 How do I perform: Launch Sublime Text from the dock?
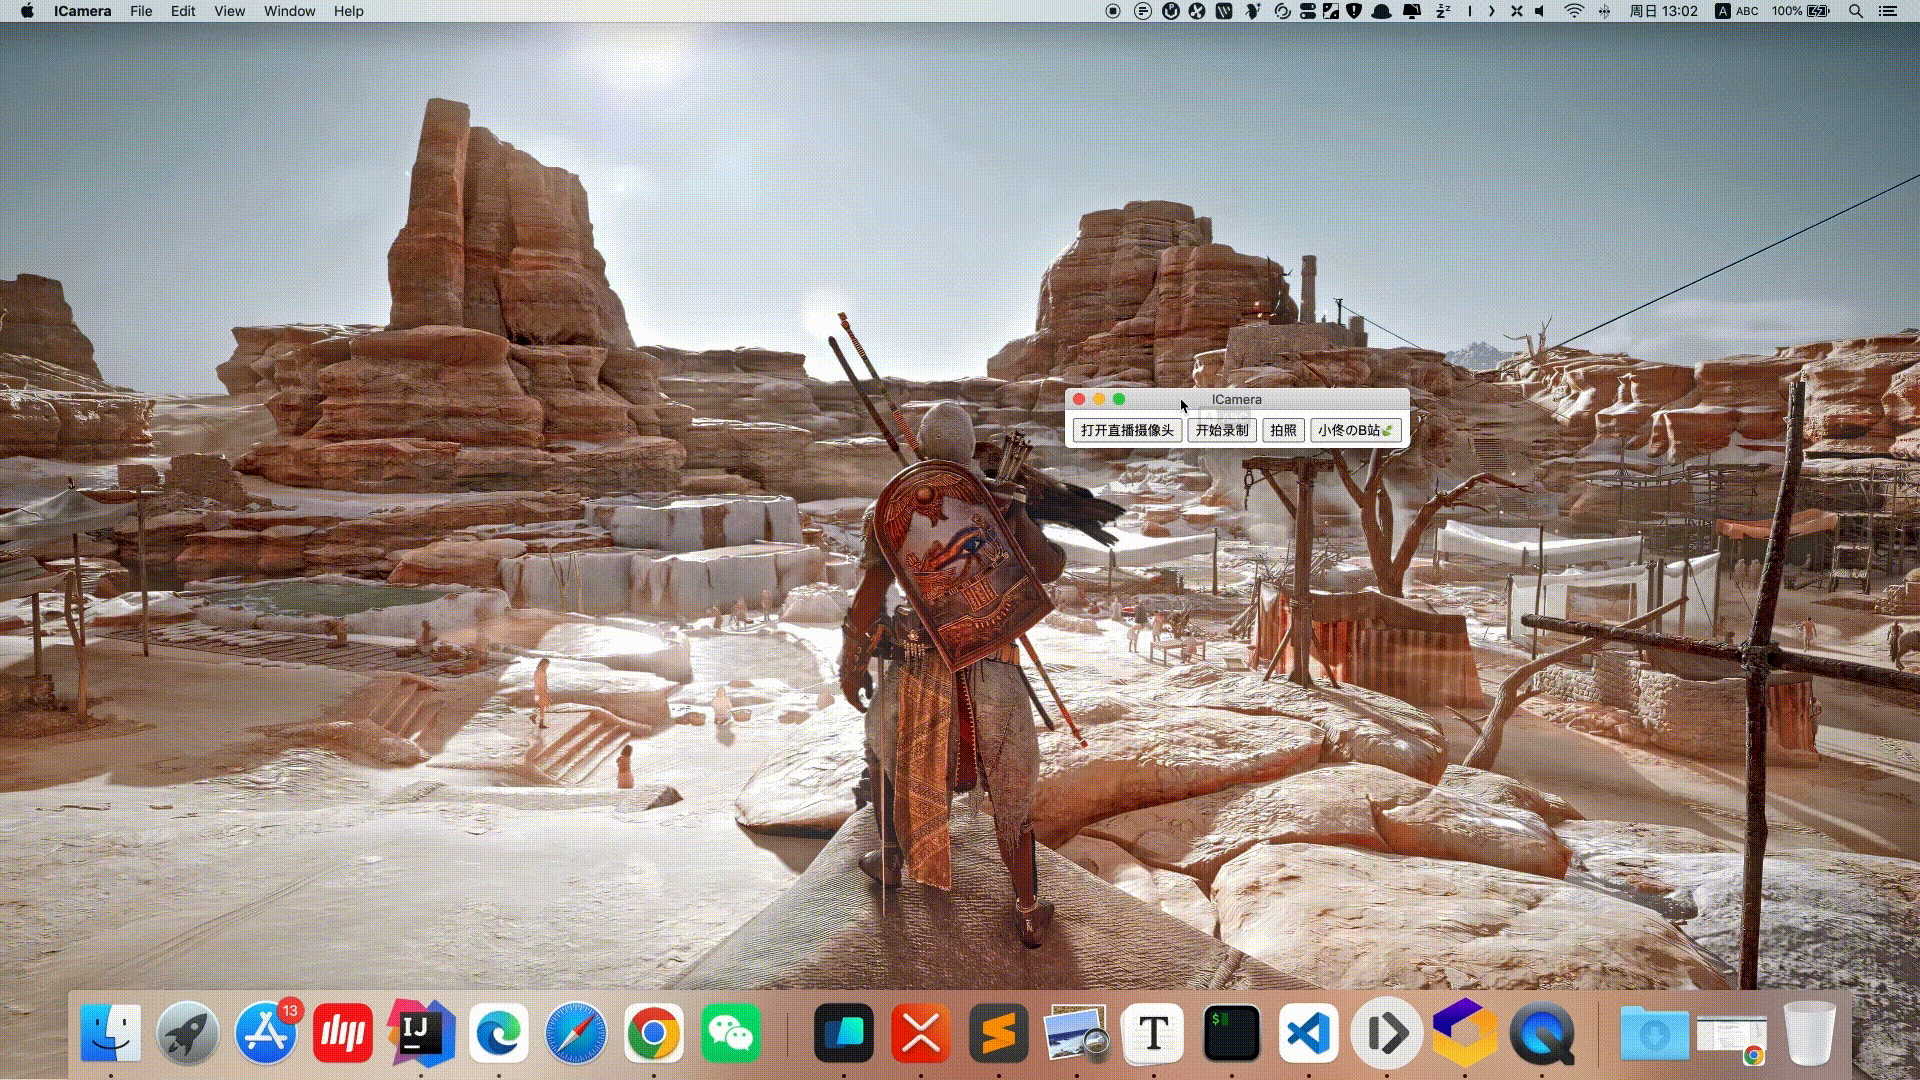(998, 1033)
